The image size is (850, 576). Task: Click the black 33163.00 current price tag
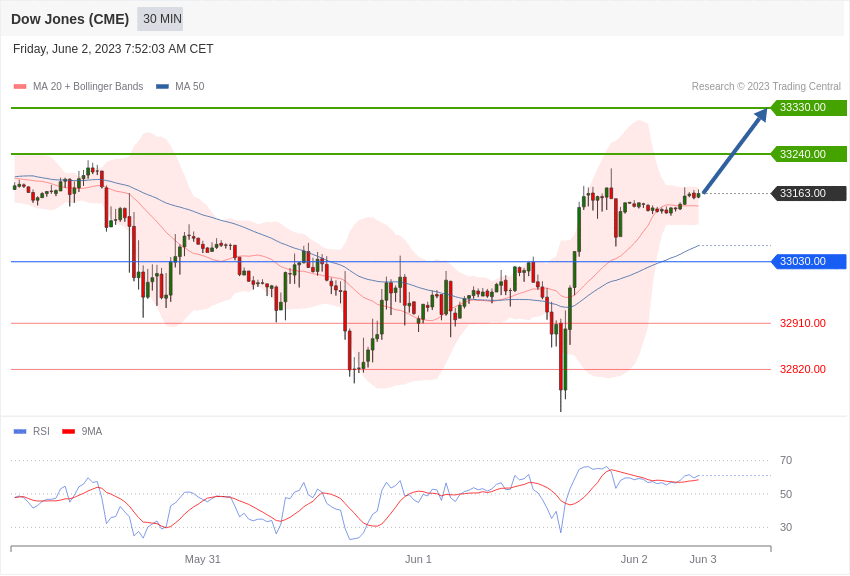tap(808, 193)
